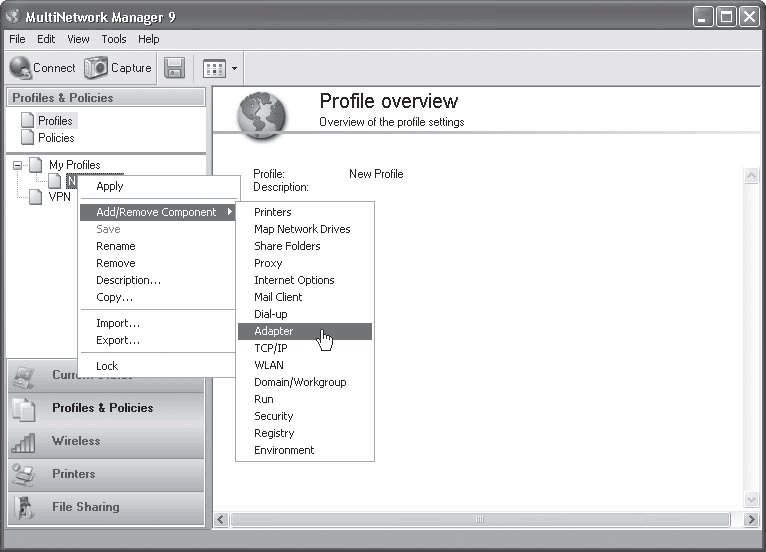Click the horizontal scrollbar thumb

point(480,519)
